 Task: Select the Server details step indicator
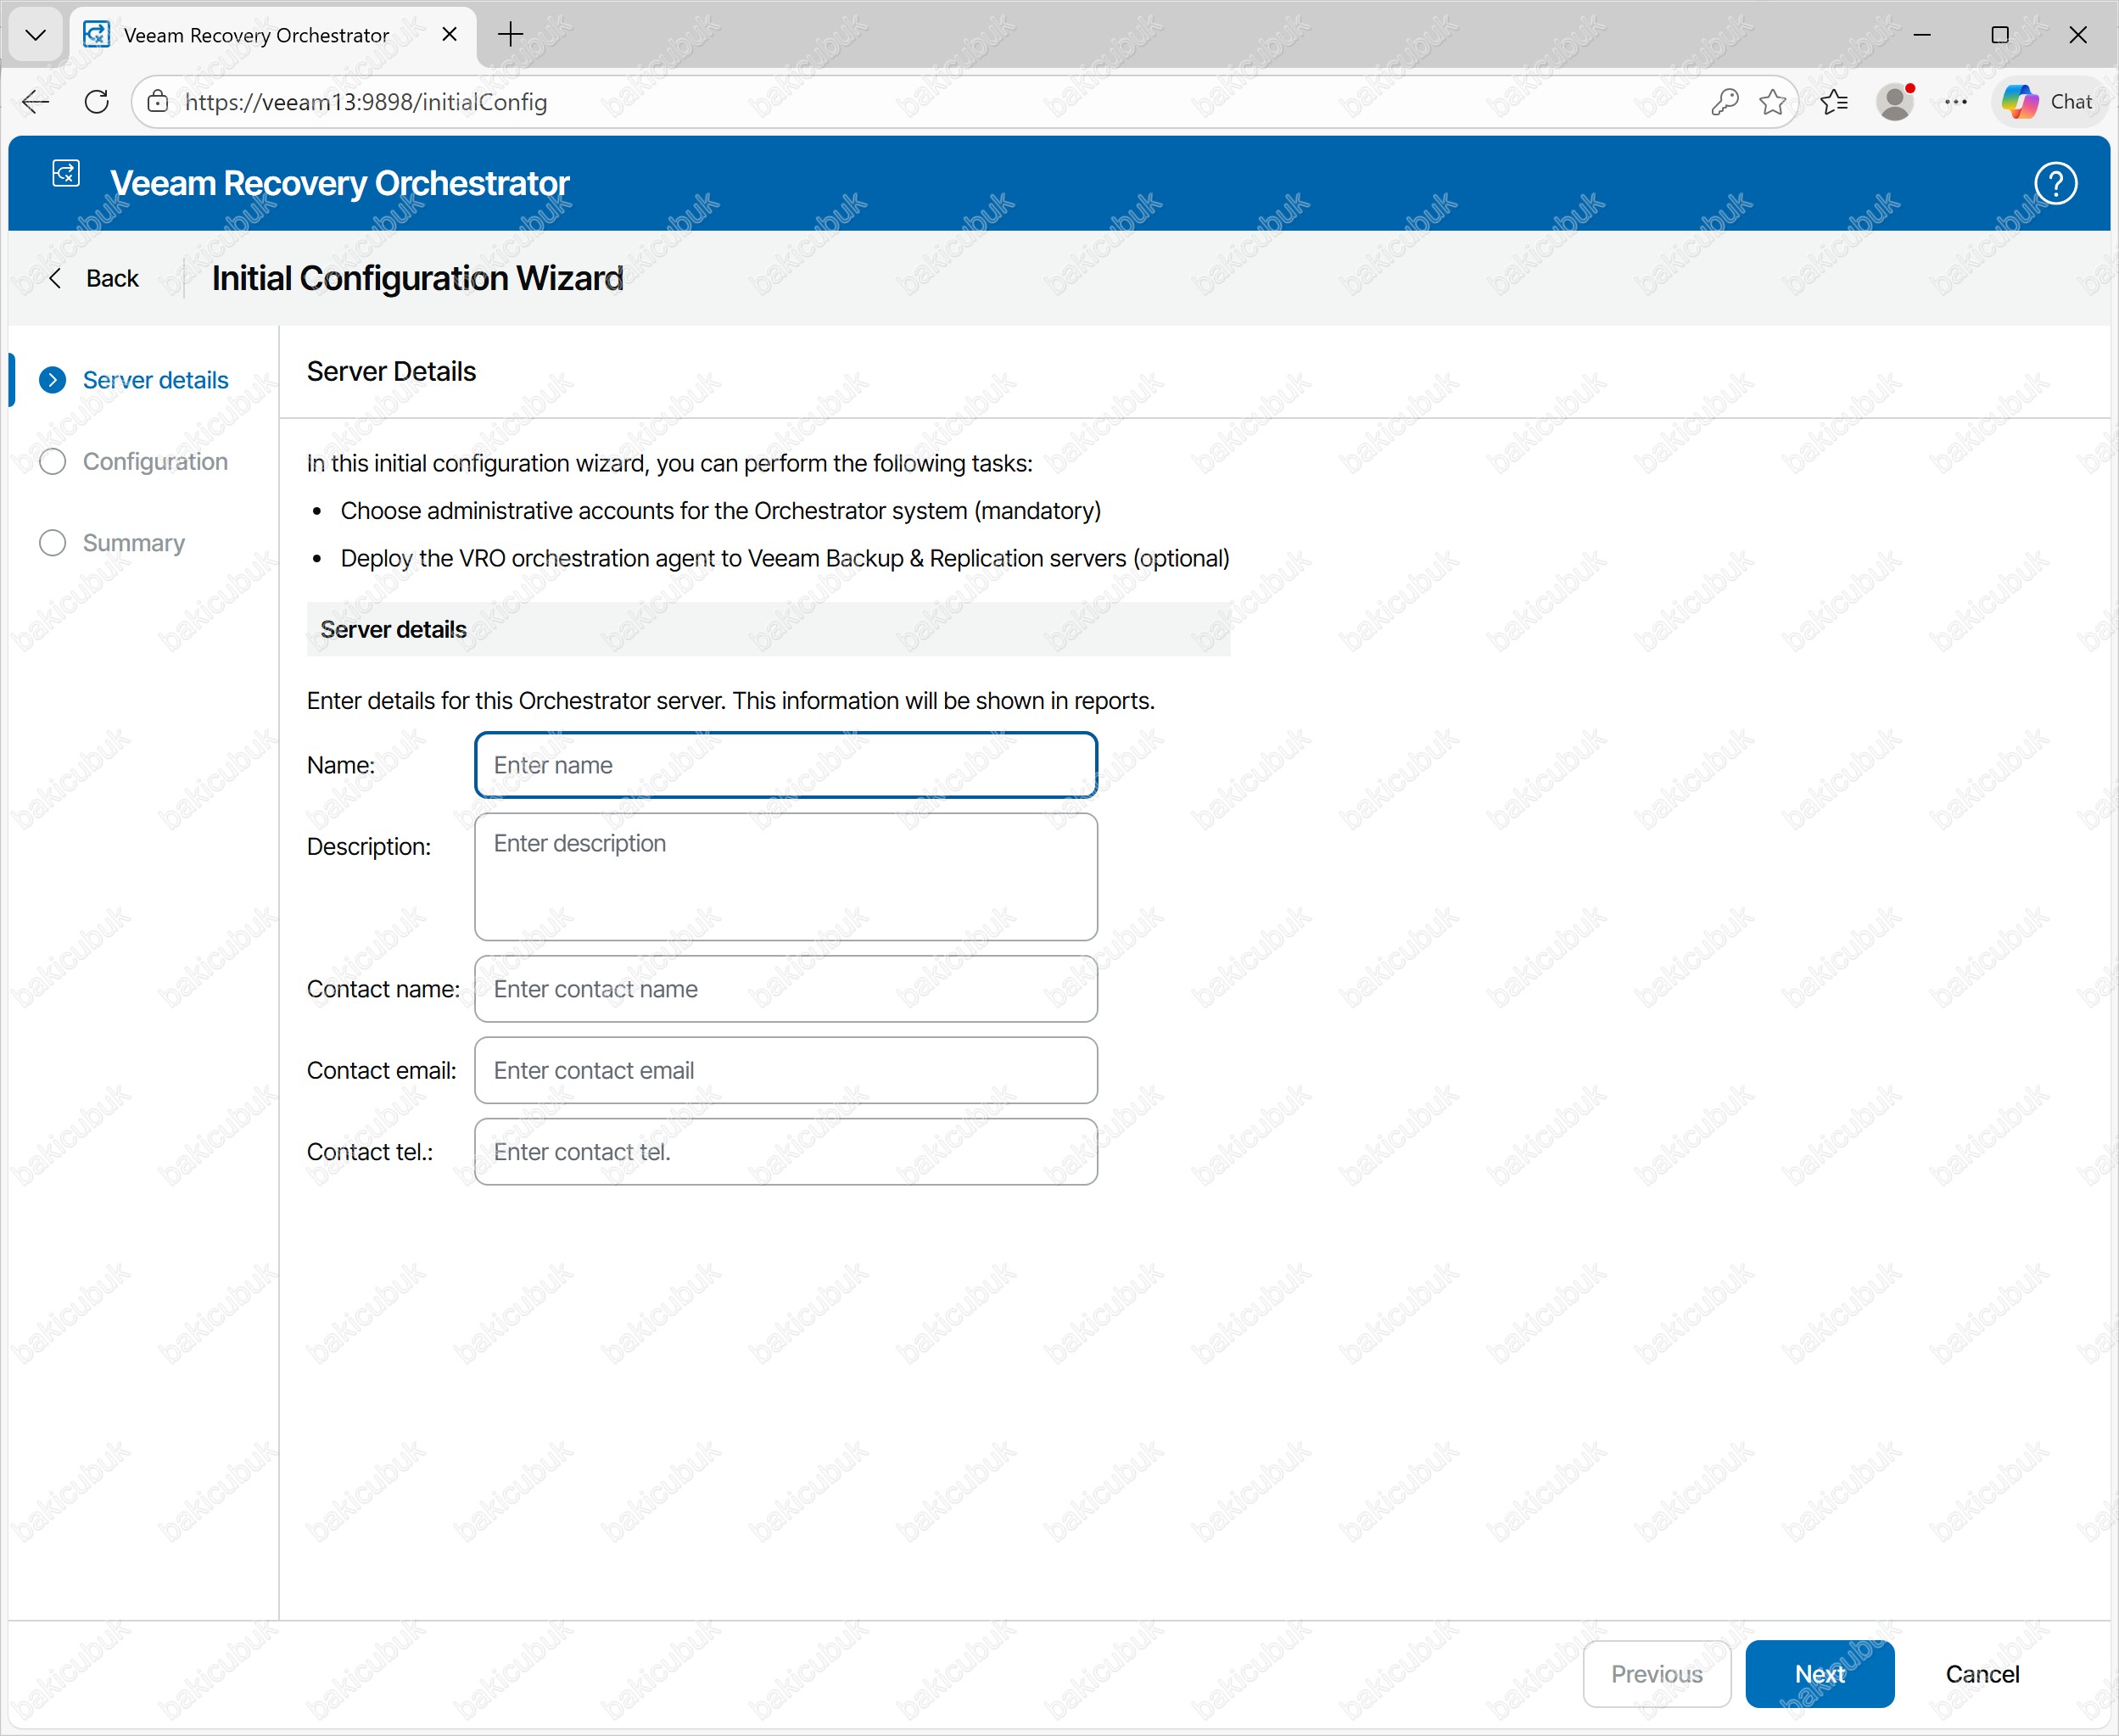(53, 380)
